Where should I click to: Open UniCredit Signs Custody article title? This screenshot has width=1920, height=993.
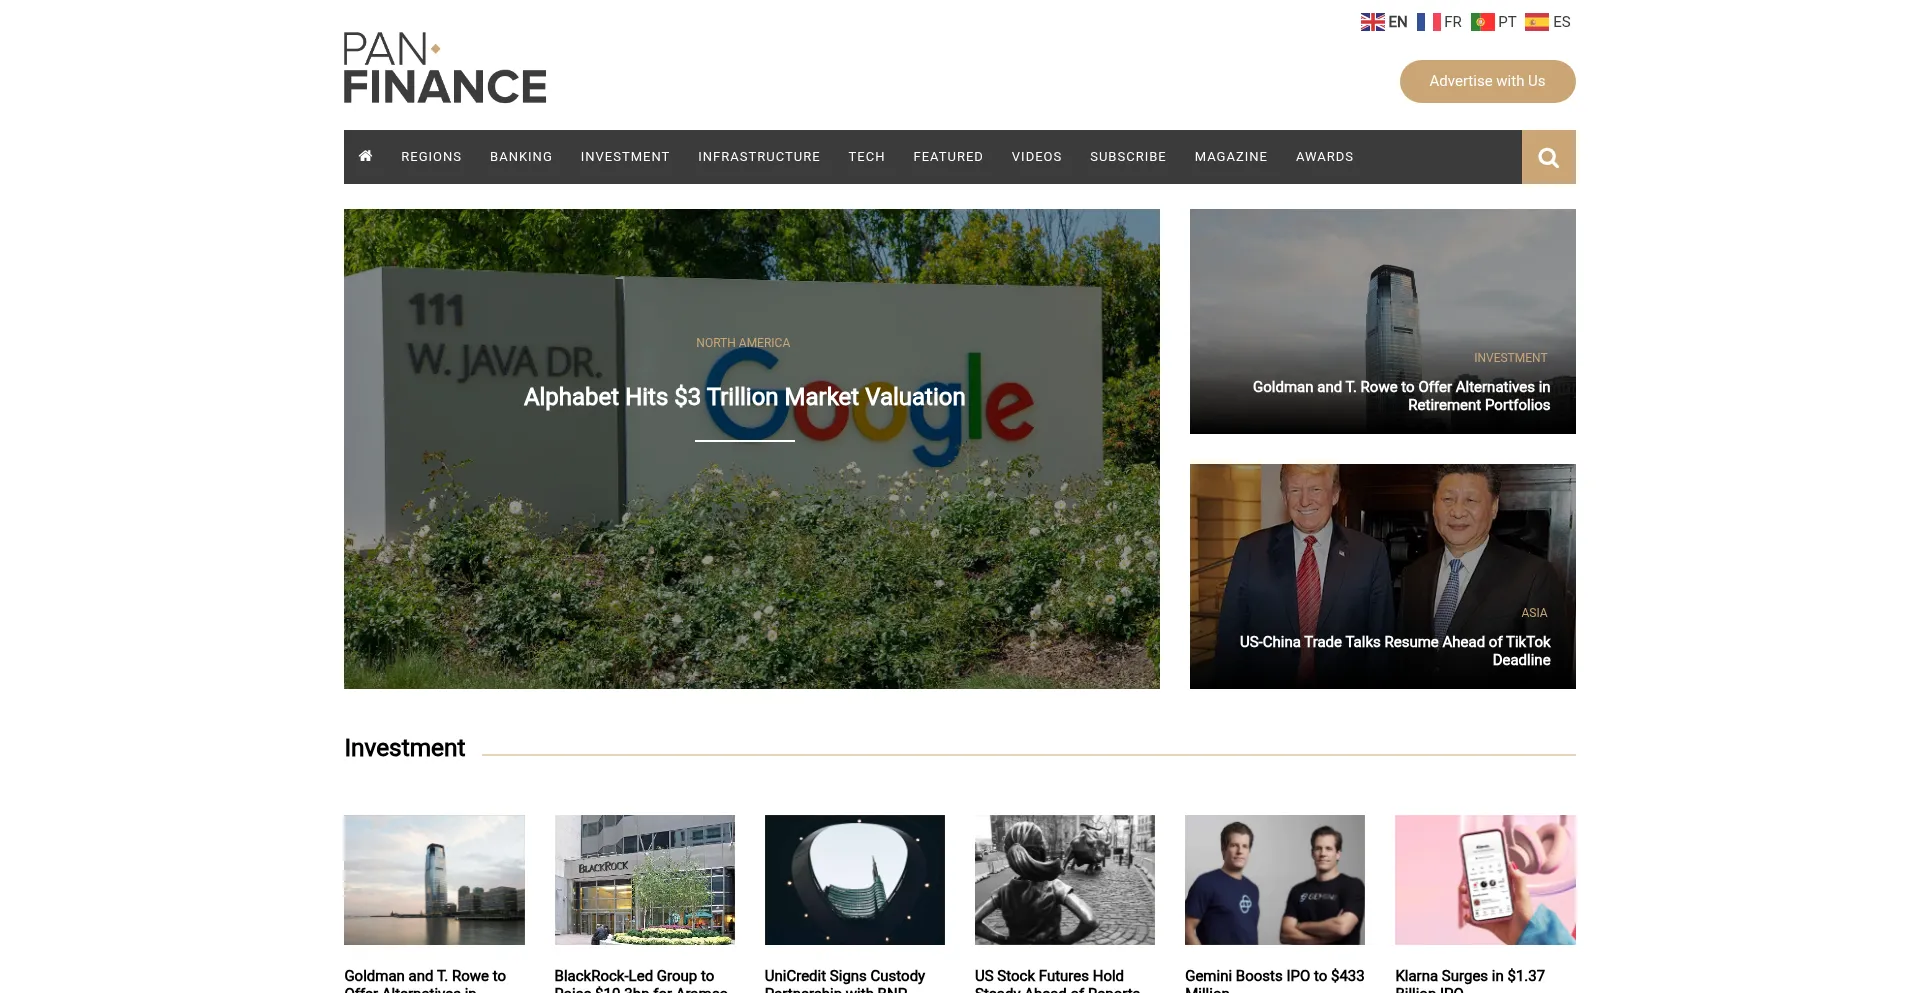click(x=845, y=980)
